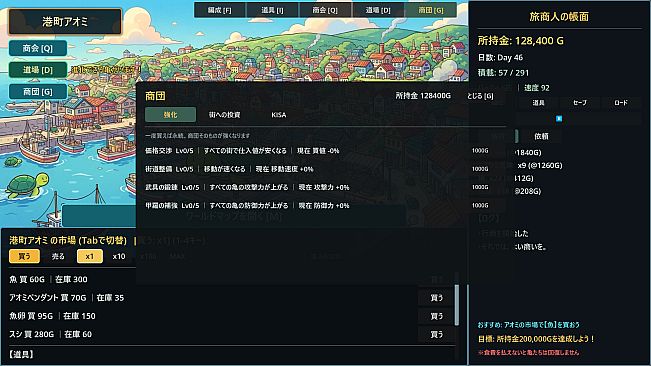Open the 編成 [F] top tab
This screenshot has height=366, width=651.
220,10
